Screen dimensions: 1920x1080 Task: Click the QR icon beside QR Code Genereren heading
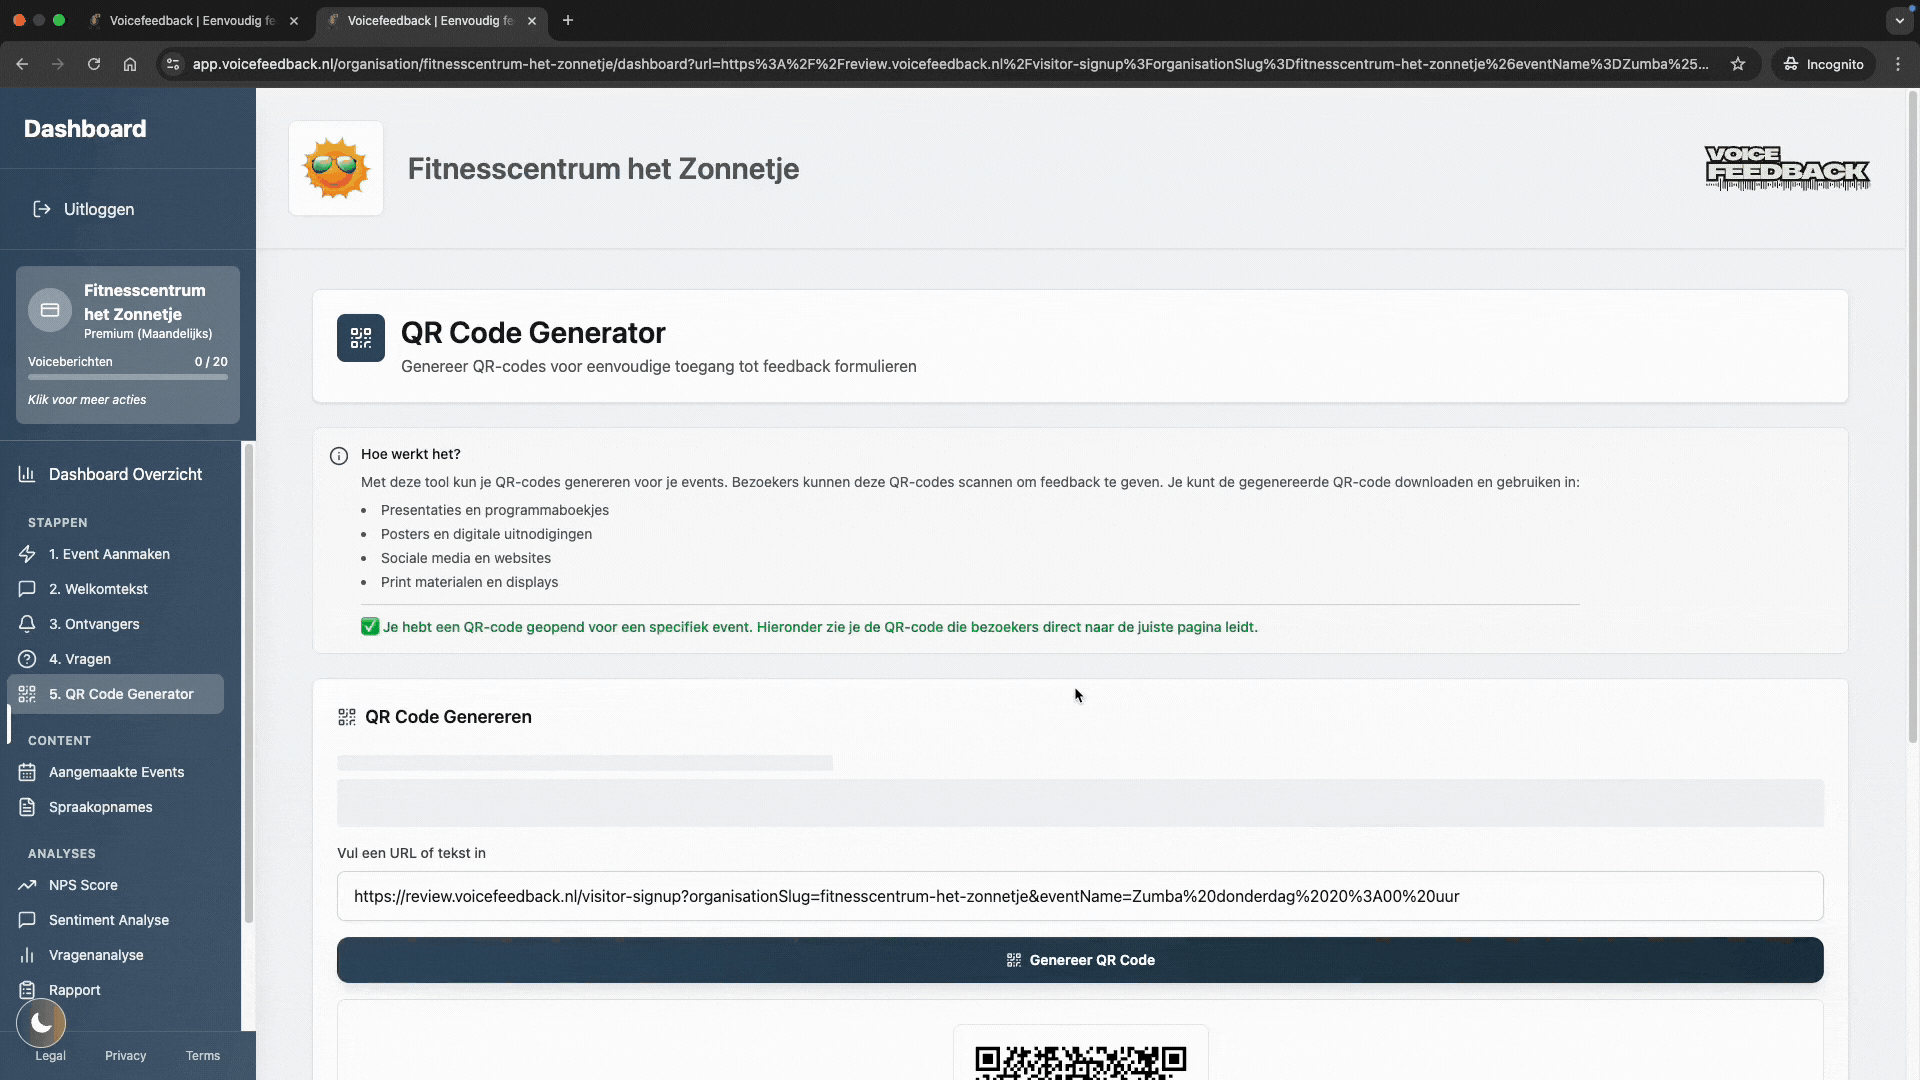347,717
